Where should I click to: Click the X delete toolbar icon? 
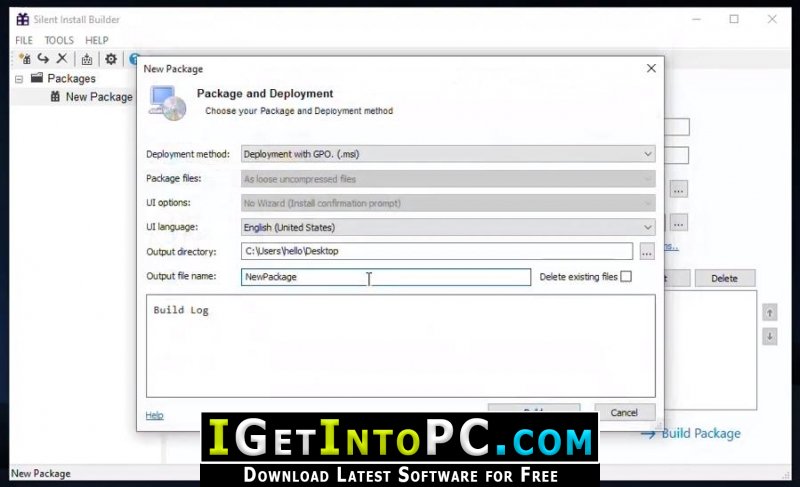click(62, 59)
